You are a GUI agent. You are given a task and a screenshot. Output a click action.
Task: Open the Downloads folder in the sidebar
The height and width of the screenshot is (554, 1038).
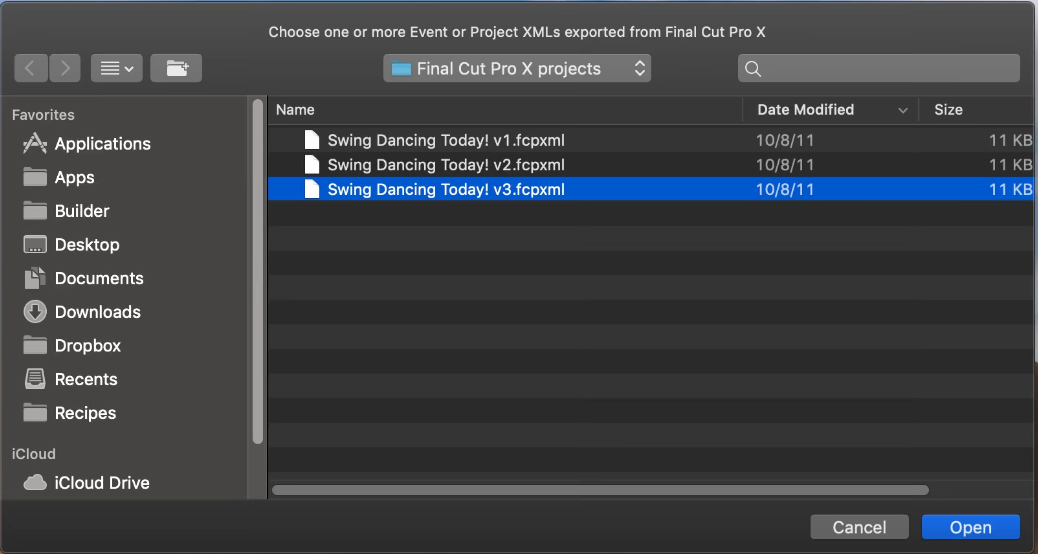pyautogui.click(x=97, y=312)
